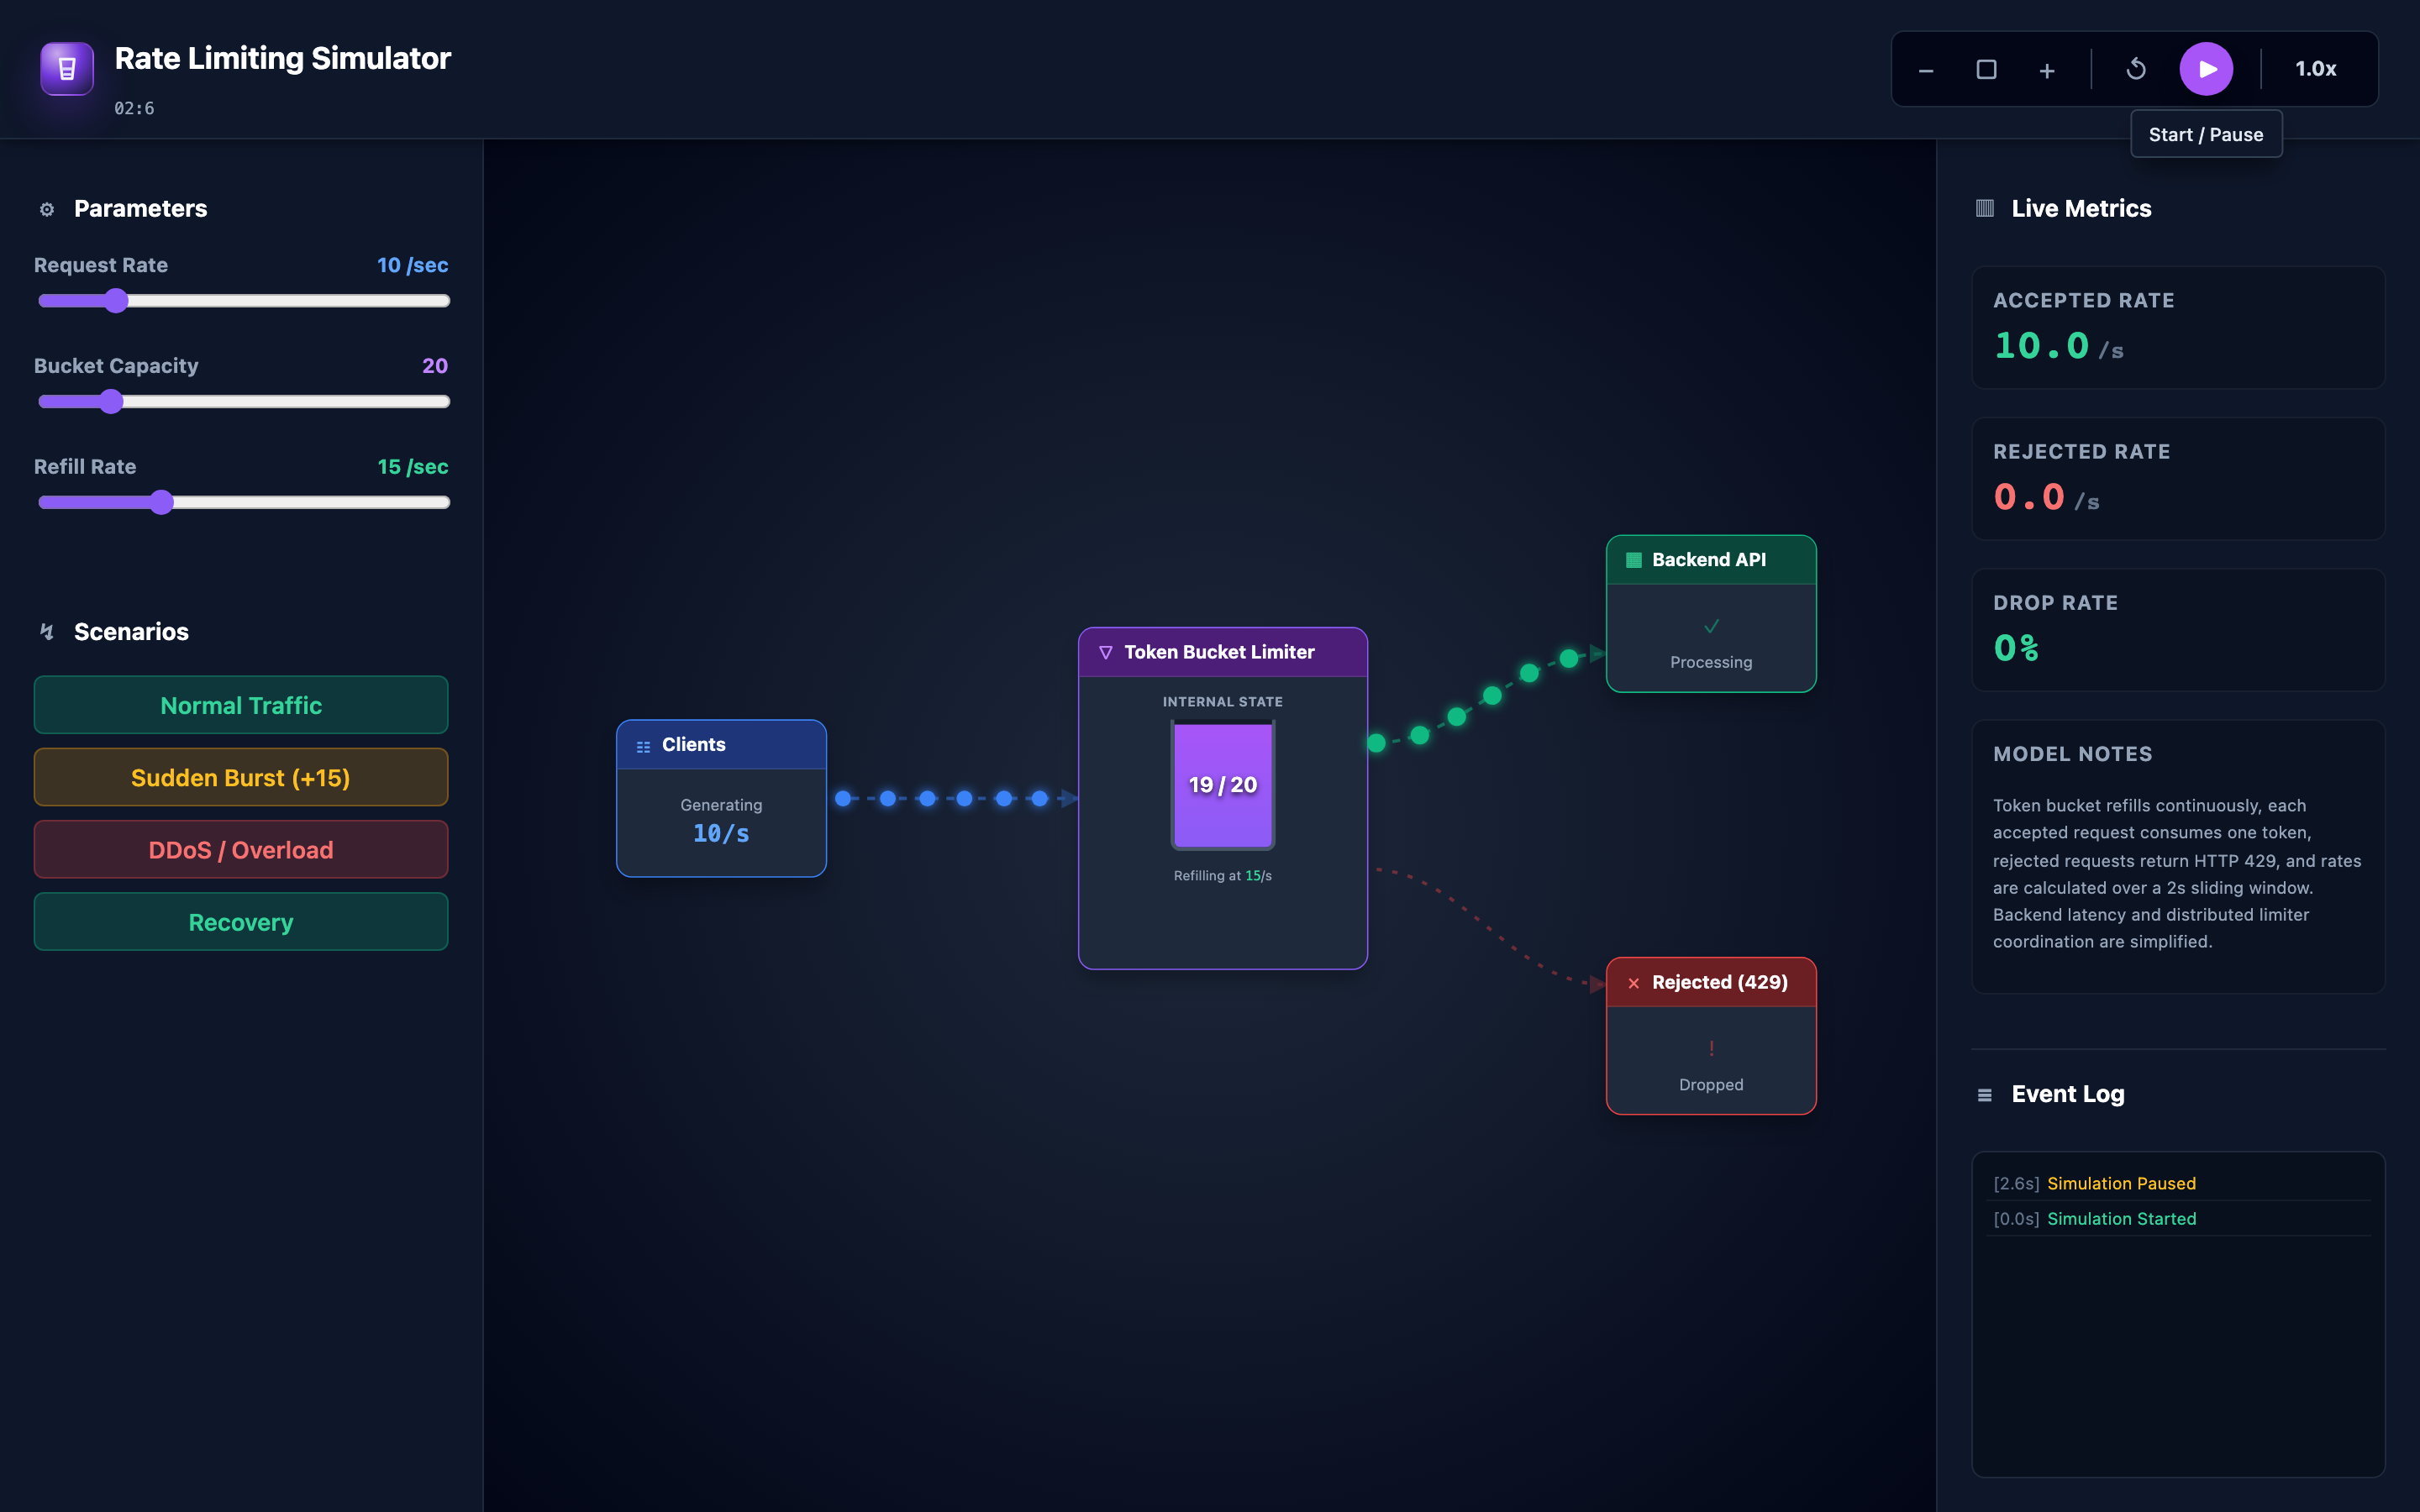This screenshot has height=1512, width=2420.
Task: Click the Clients node icon
Action: coord(643,746)
